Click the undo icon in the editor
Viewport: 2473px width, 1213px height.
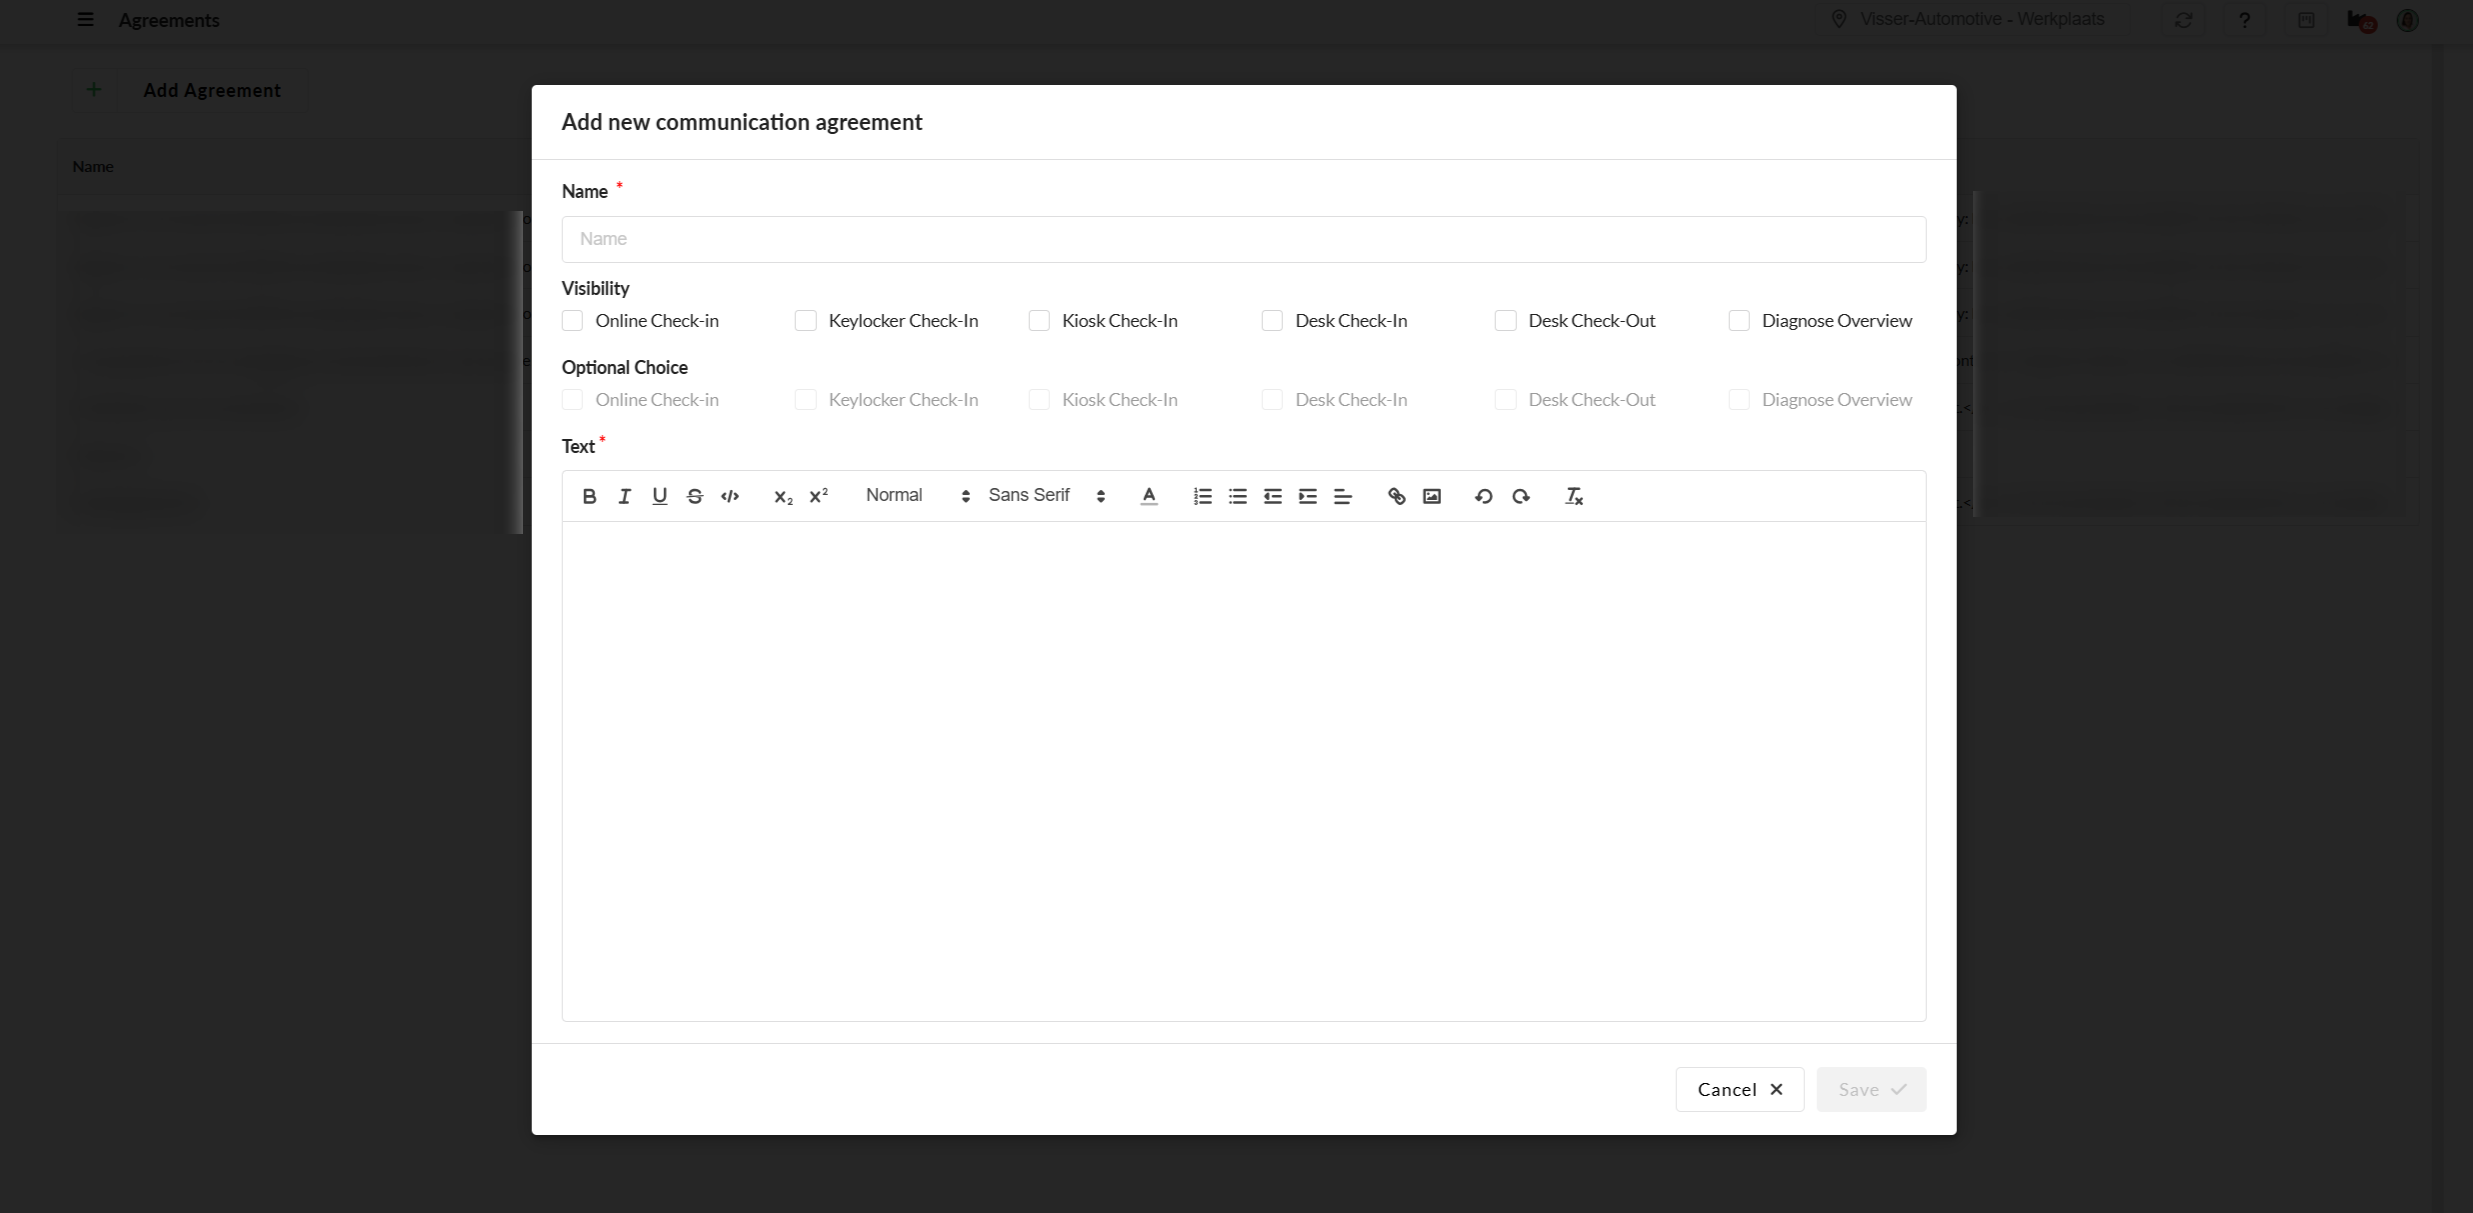[x=1483, y=496]
